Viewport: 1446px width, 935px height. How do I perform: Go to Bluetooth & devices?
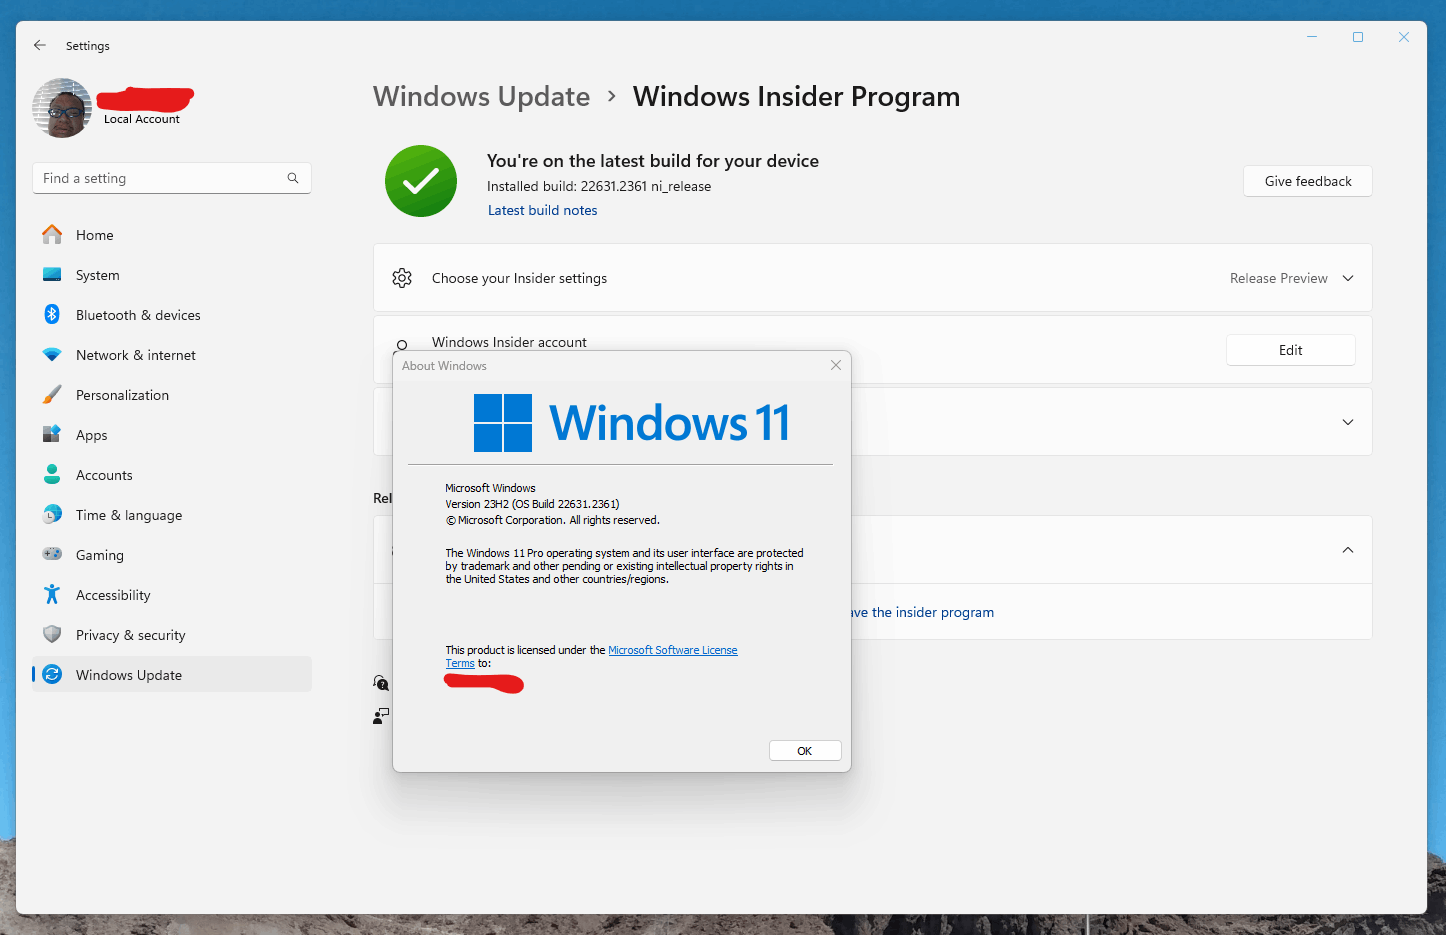tap(172, 315)
